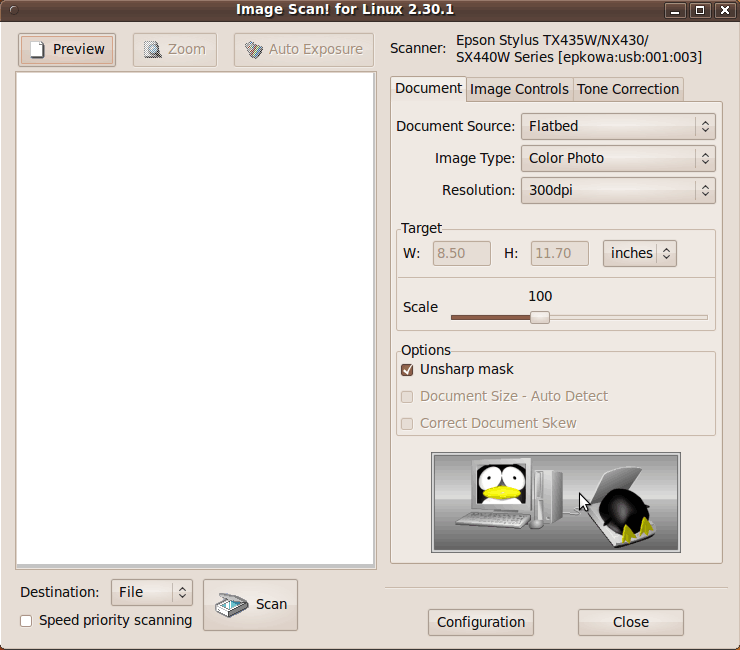Click the magnifier icon on Zoom
Screen dimensions: 740x650
[152, 50]
